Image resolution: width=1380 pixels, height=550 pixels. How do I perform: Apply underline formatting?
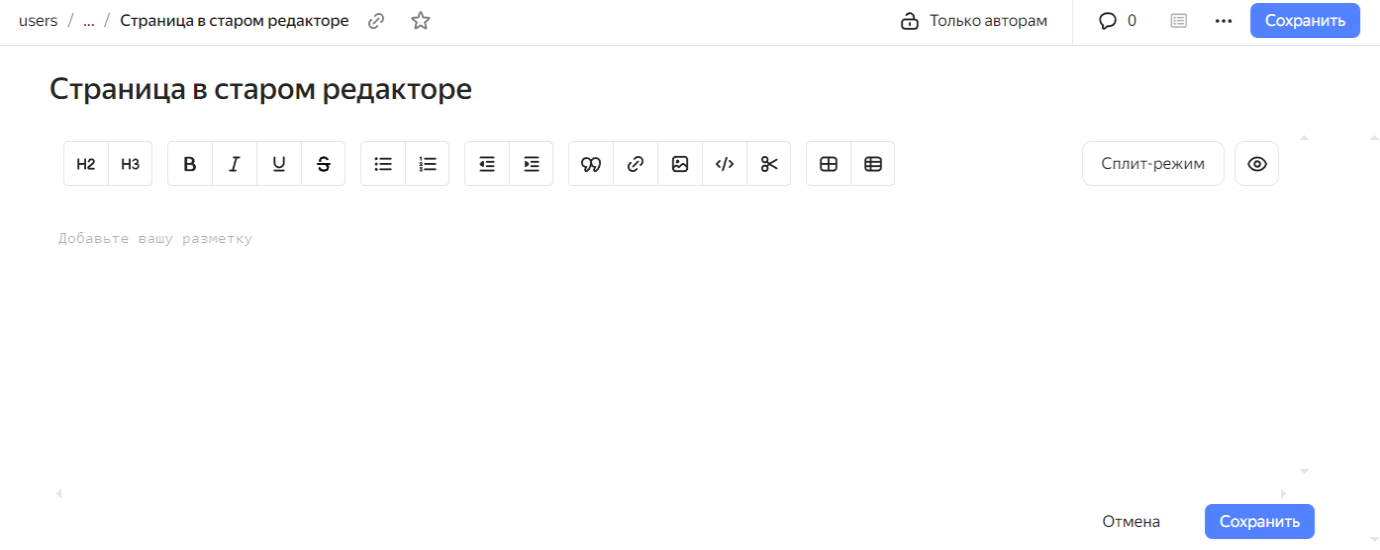tap(279, 164)
